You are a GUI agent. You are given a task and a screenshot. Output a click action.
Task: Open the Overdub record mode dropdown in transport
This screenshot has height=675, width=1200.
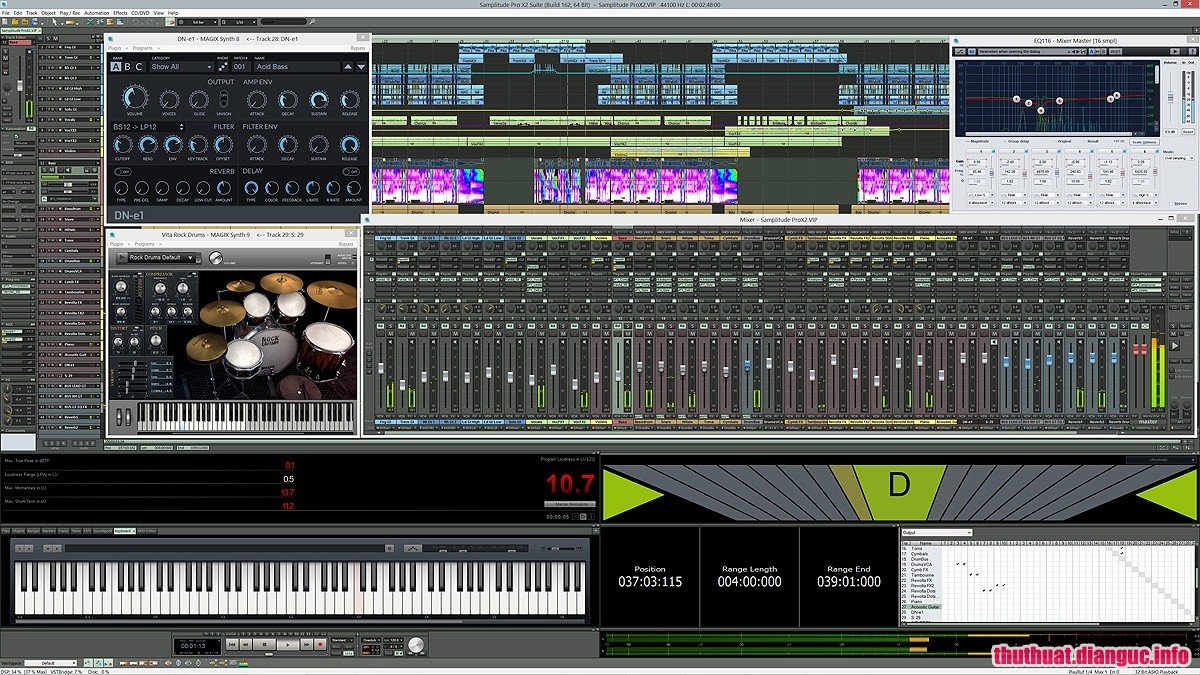click(x=371, y=640)
